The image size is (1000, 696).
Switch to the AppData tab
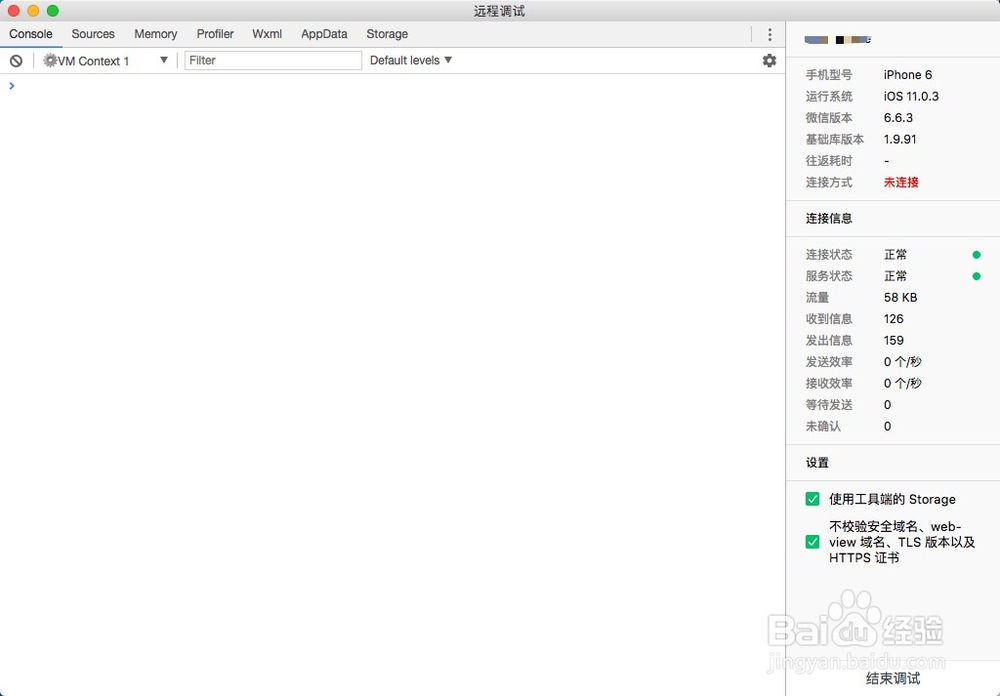click(x=324, y=34)
